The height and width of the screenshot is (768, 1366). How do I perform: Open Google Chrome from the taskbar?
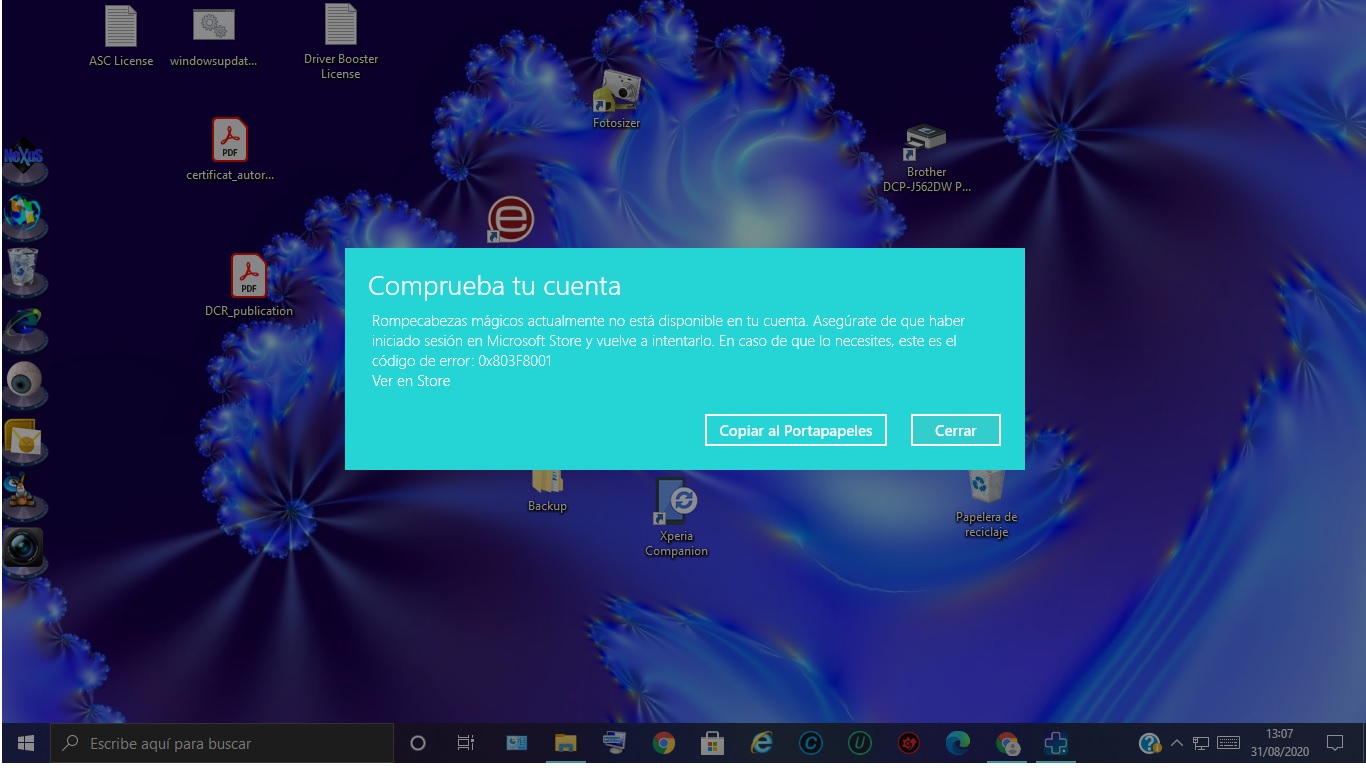coord(663,743)
